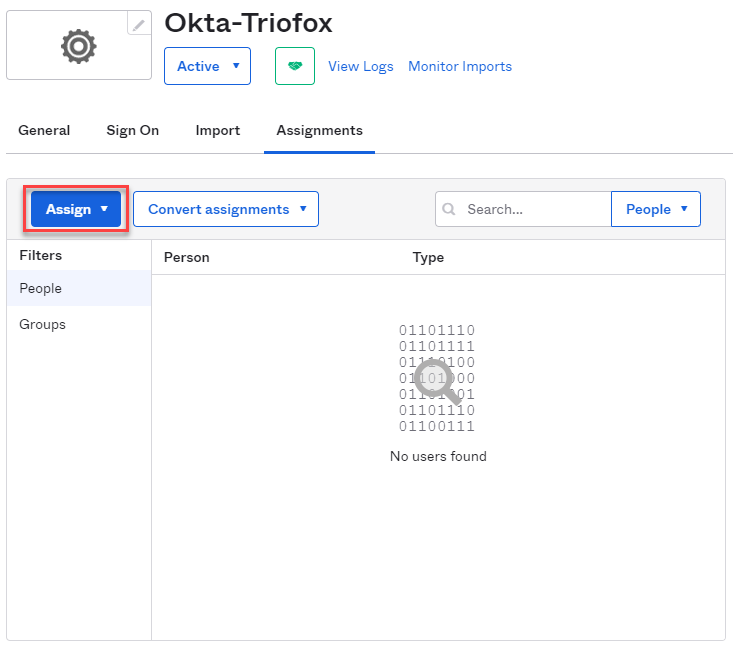This screenshot has width=733, height=649.
Task: Open the Assign dropdown button
Action: pos(76,209)
